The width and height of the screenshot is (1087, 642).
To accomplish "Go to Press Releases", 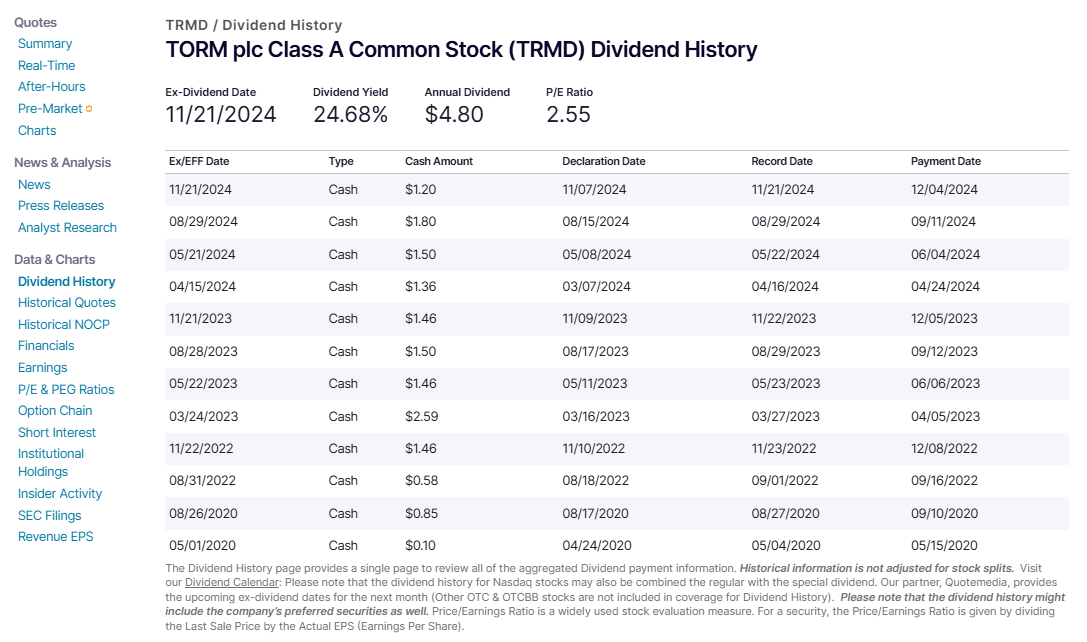I will [61, 205].
